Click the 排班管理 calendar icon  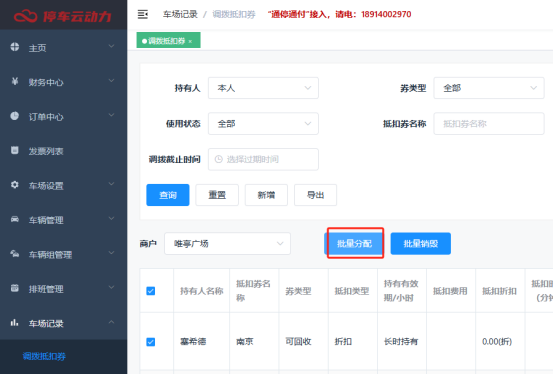point(14,288)
